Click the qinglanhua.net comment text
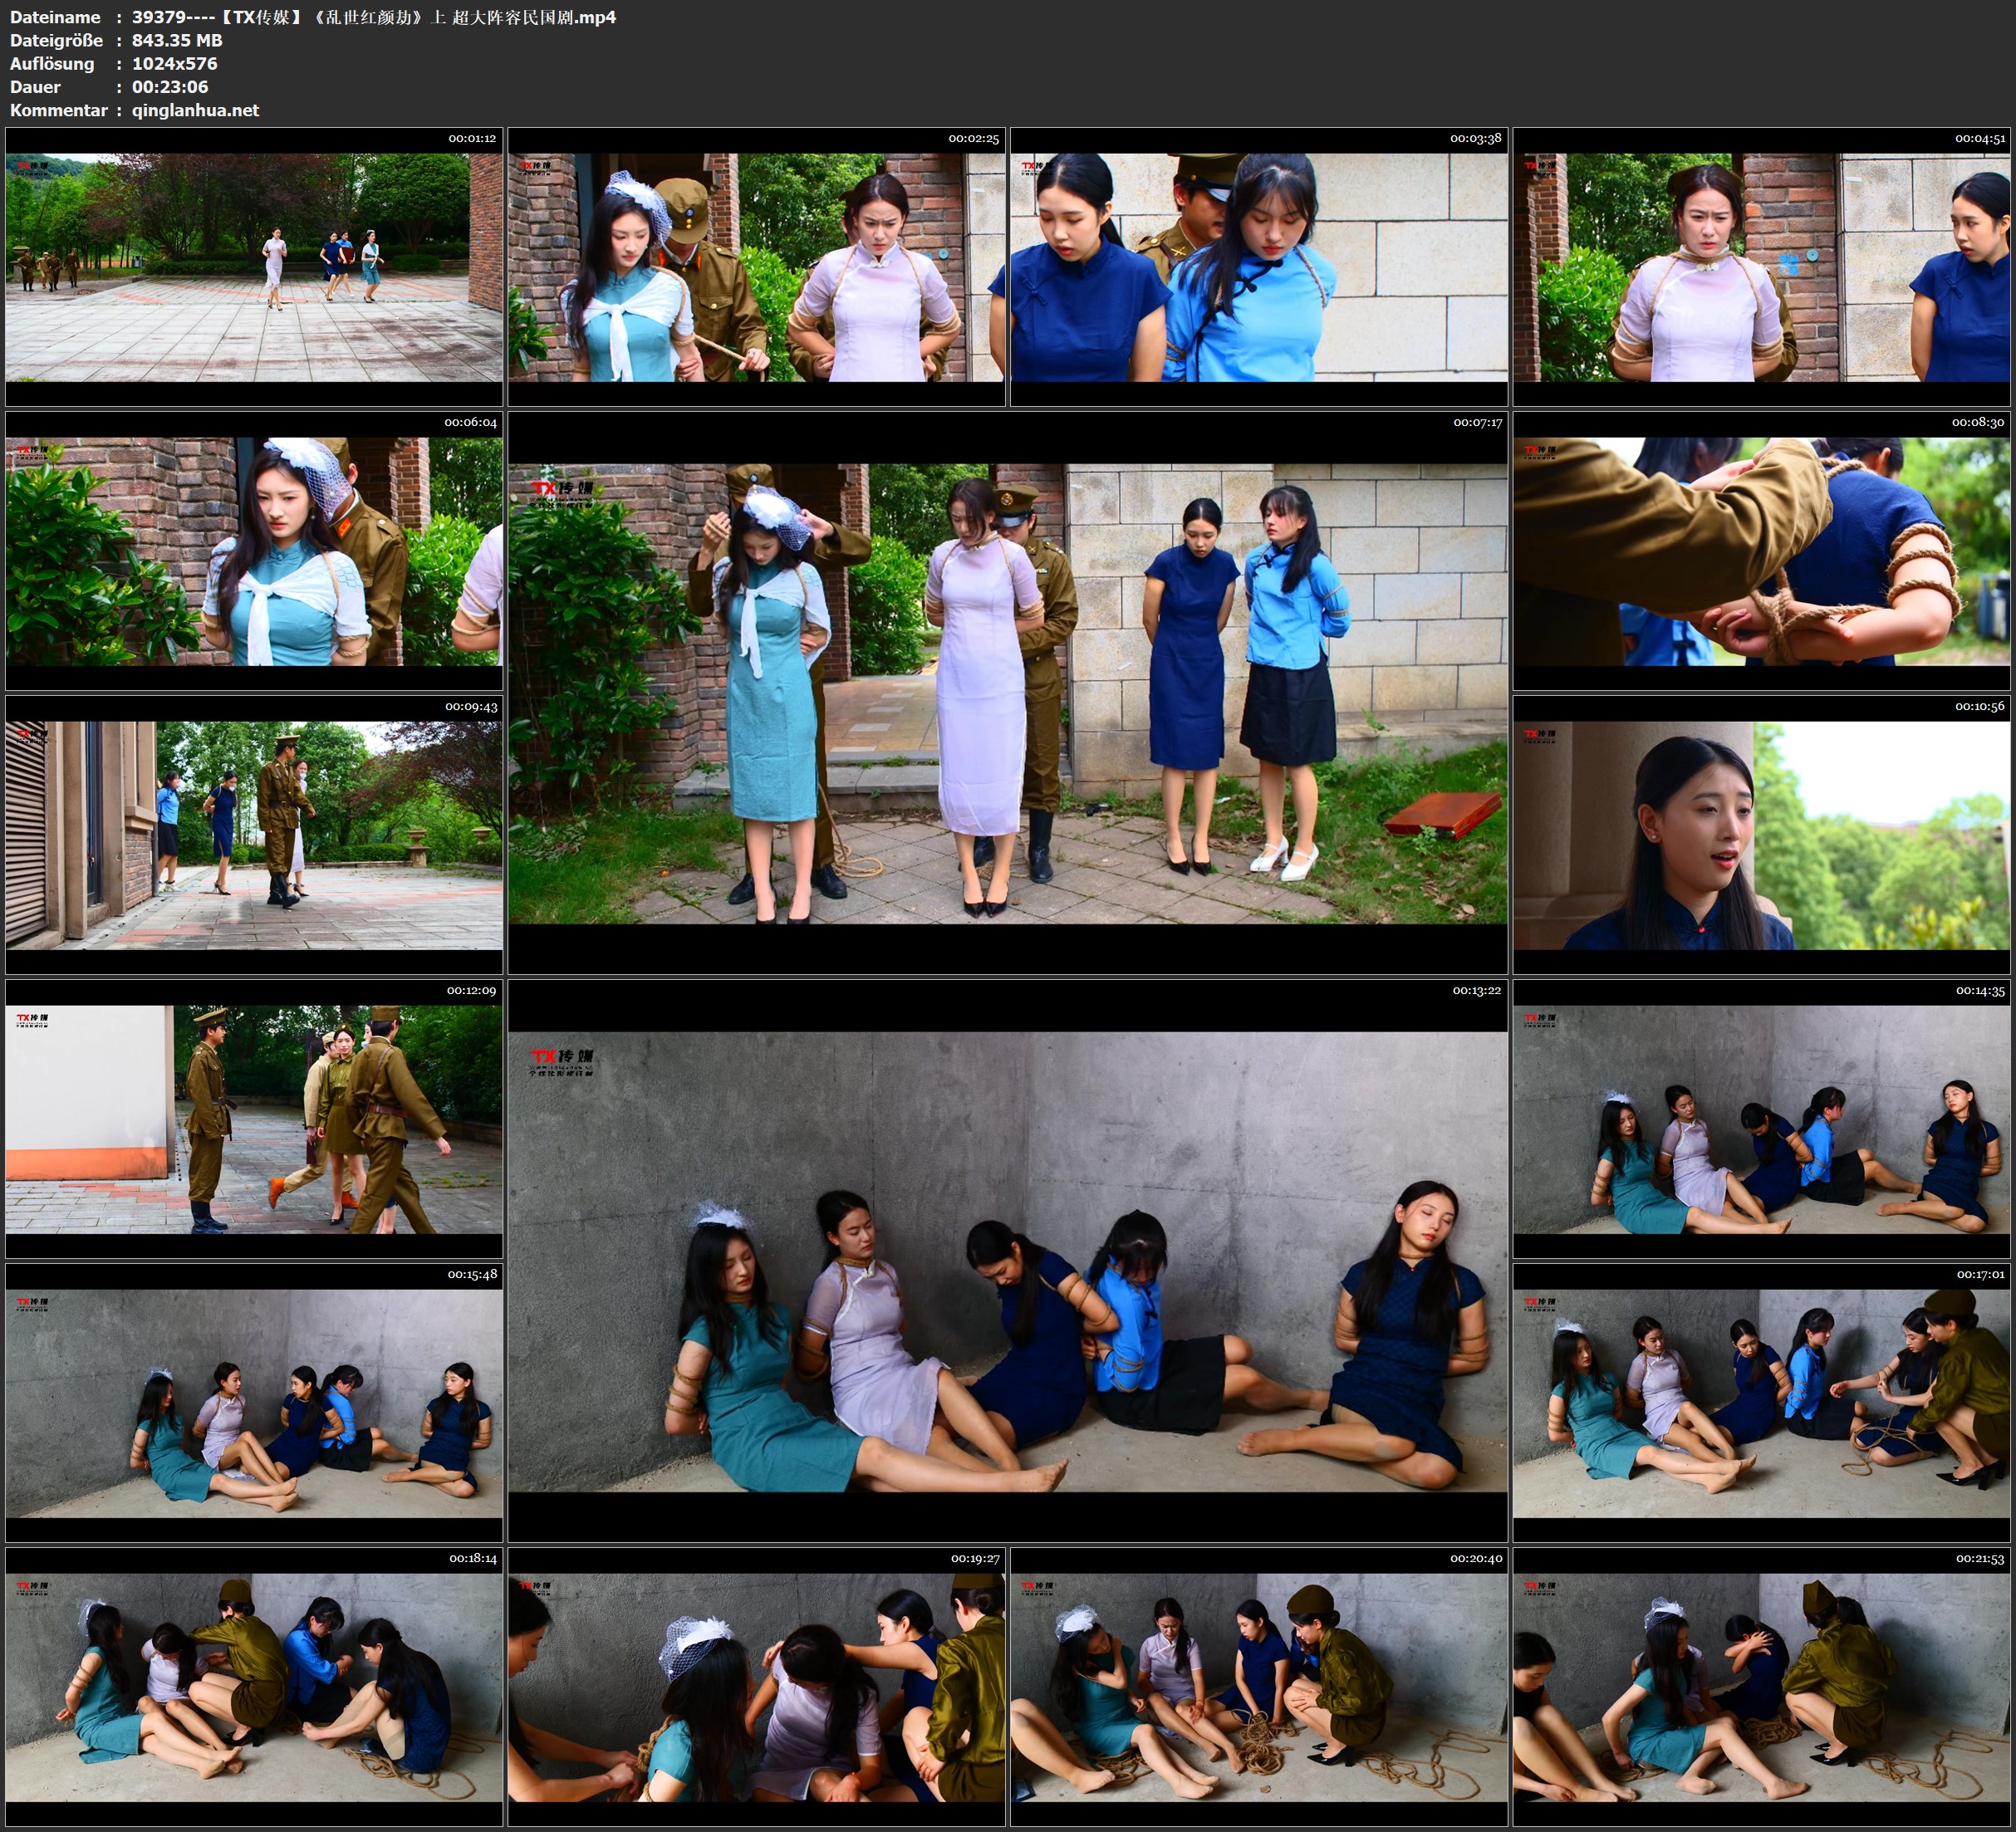The image size is (2016, 1832). pos(195,110)
